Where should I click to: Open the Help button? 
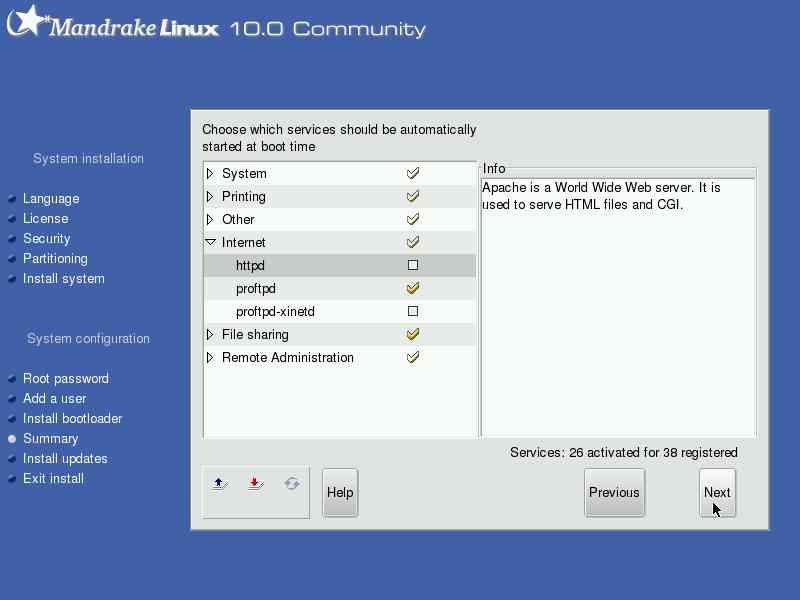[340, 493]
